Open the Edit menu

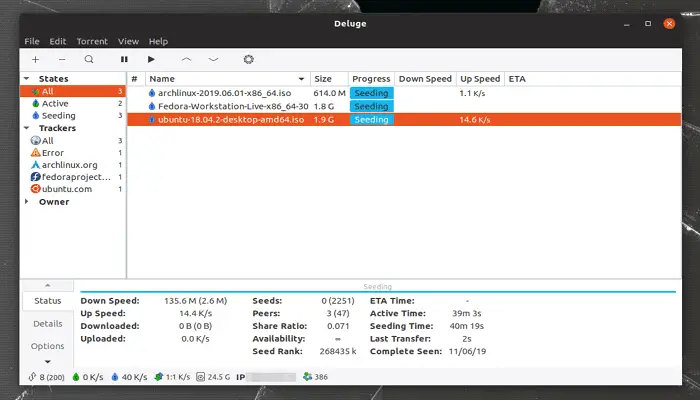[58, 41]
